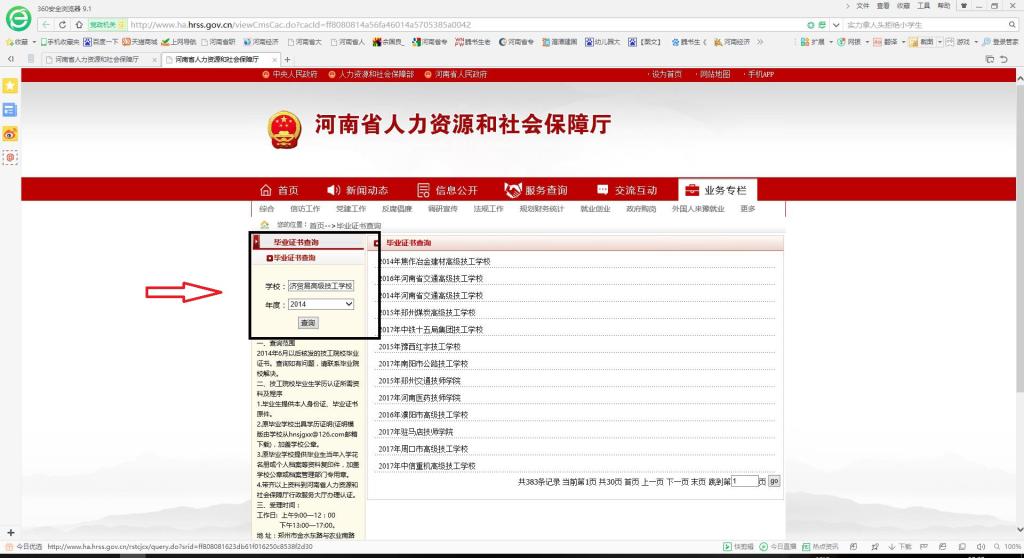Open the 帮助 menu
The height and width of the screenshot is (558, 1024).
pos(944,6)
